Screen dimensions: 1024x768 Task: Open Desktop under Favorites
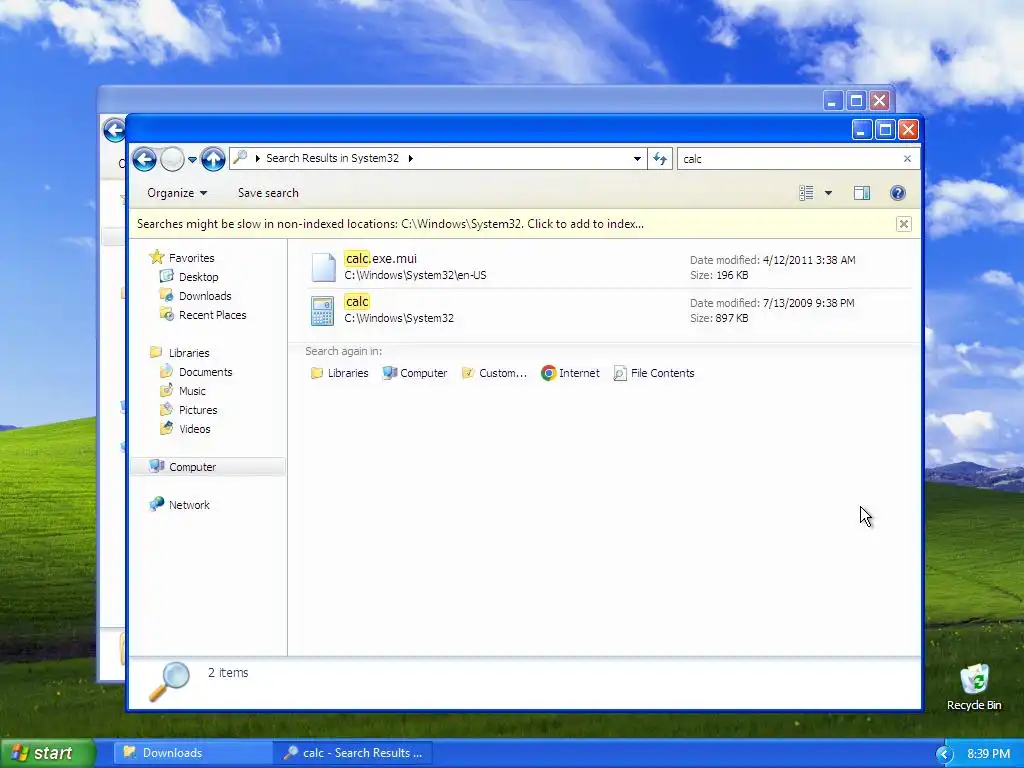pyautogui.click(x=199, y=277)
